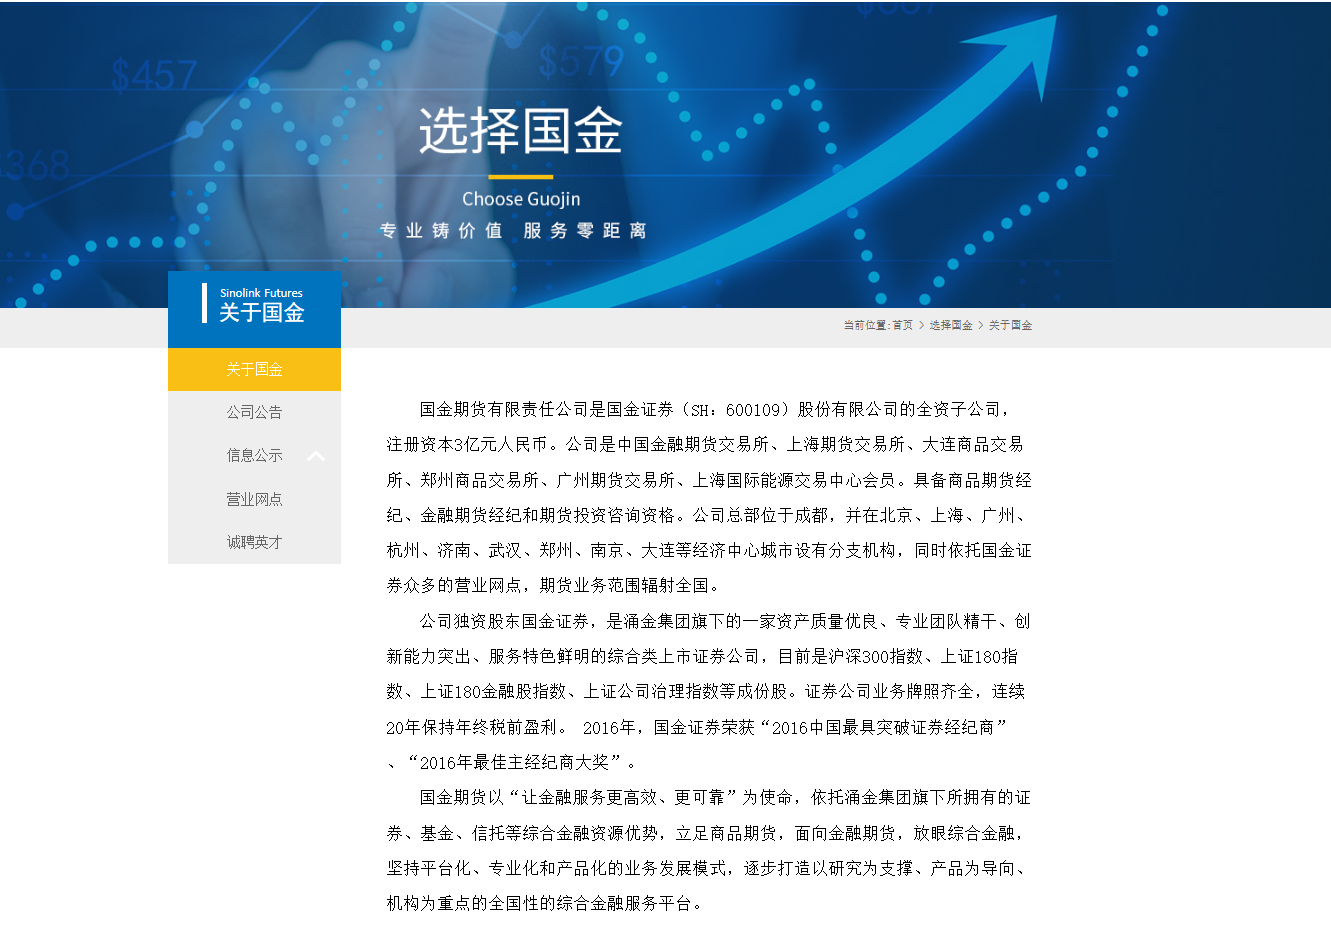
Task: Click the 专业铸价值 服务零距离 slogan
Action: (513, 231)
